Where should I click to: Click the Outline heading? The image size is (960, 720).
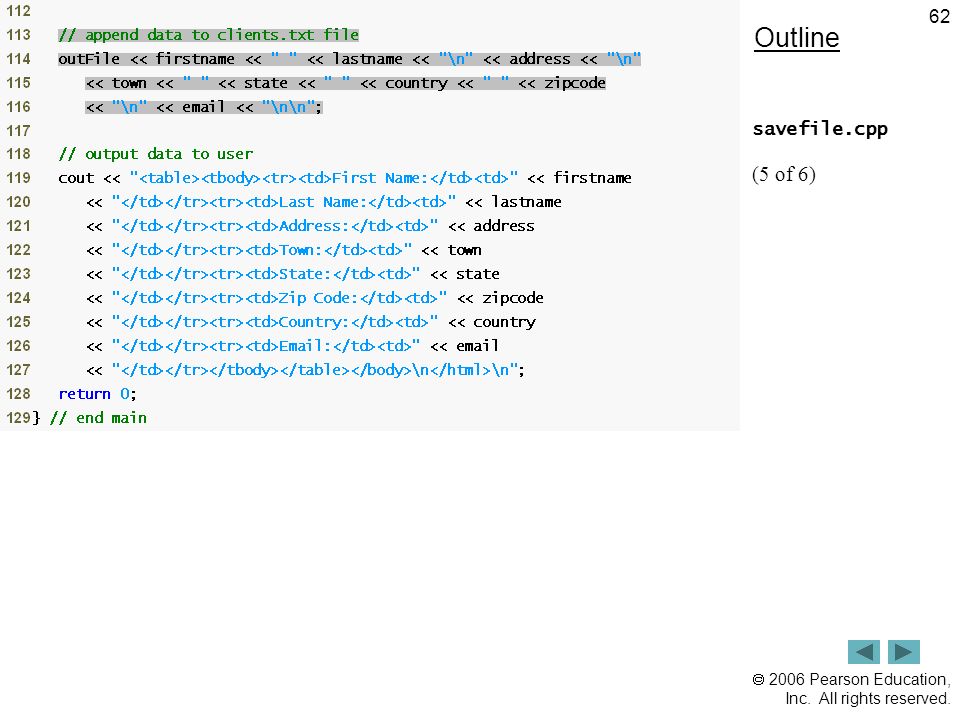pyautogui.click(x=797, y=38)
